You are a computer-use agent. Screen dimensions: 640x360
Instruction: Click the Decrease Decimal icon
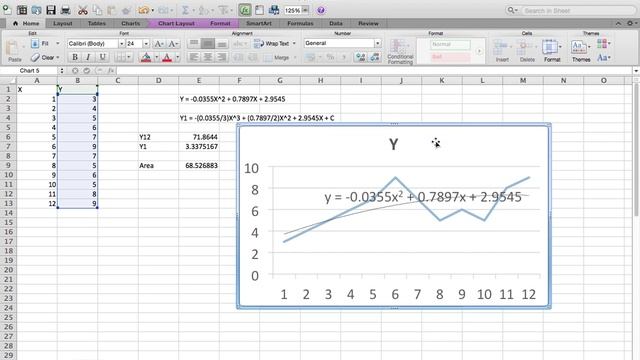(x=375, y=57)
